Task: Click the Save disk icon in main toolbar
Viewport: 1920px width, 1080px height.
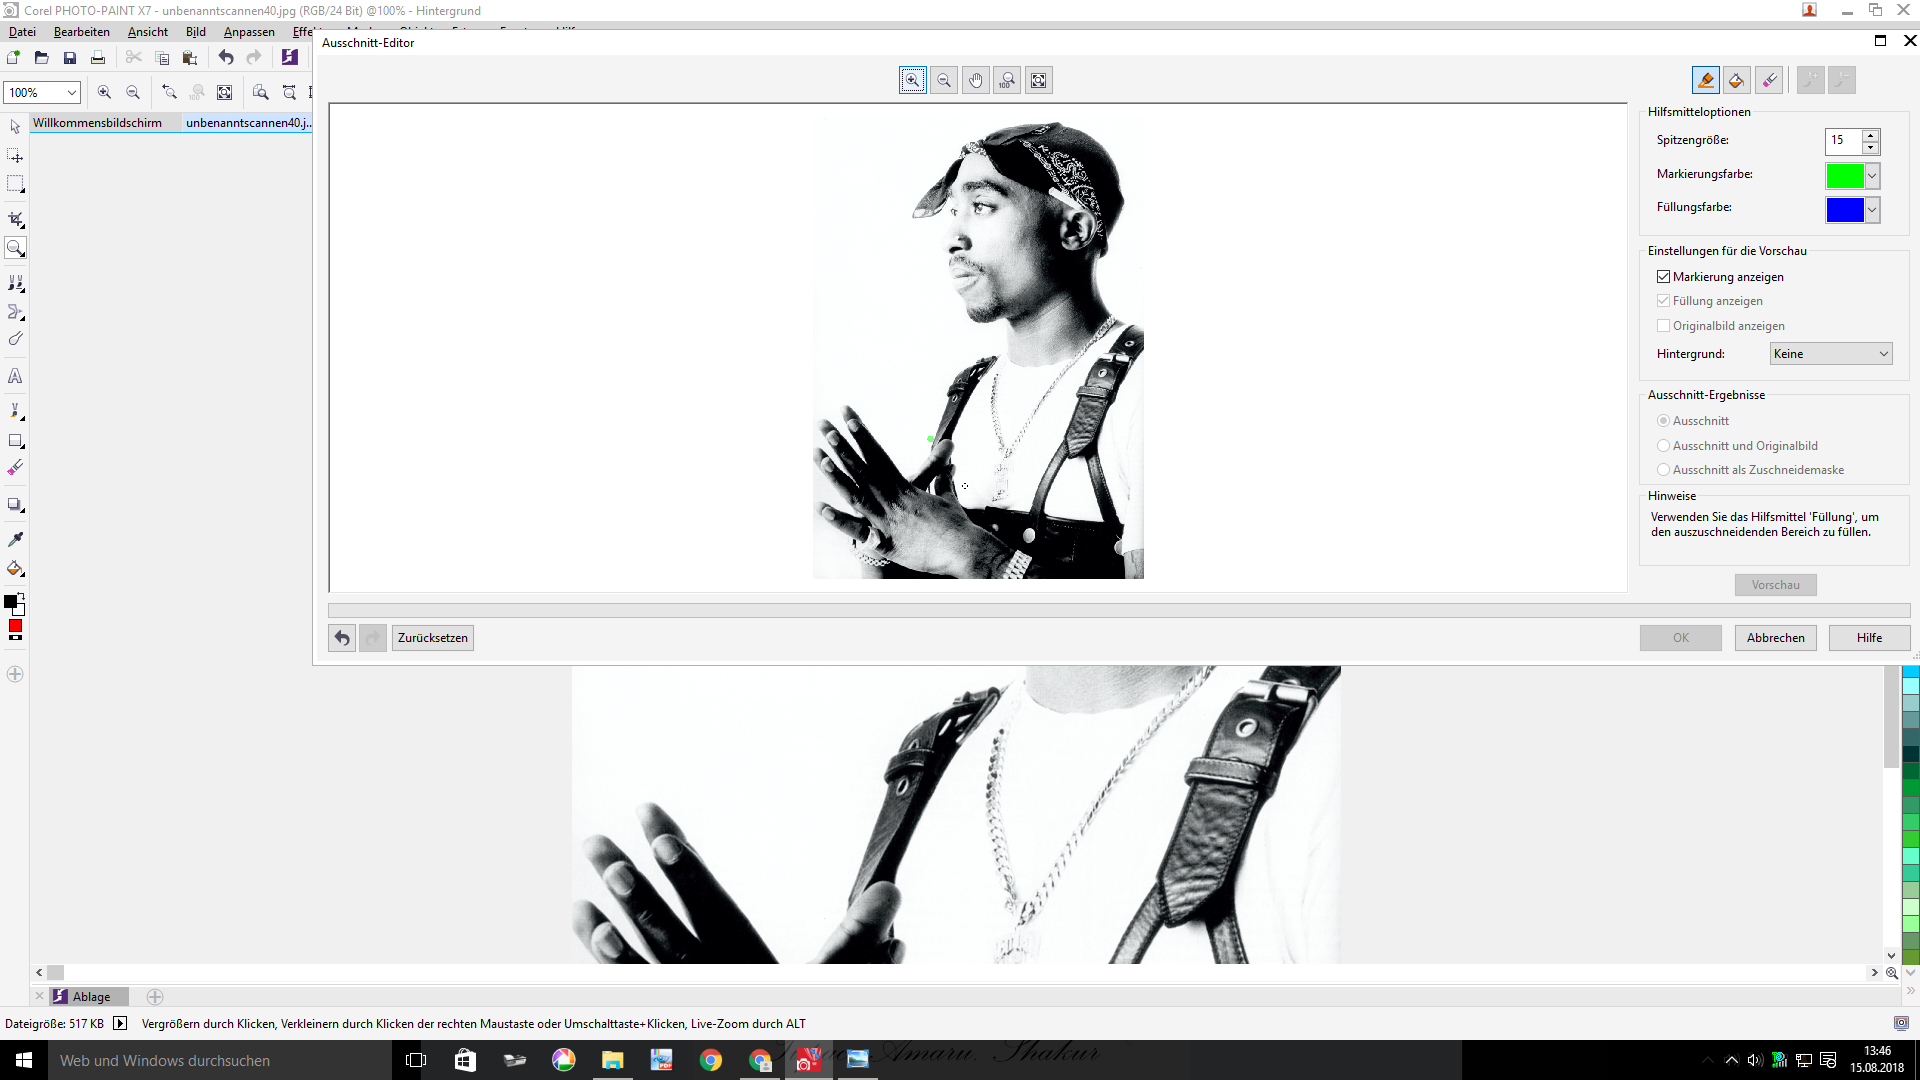Action: [70, 58]
